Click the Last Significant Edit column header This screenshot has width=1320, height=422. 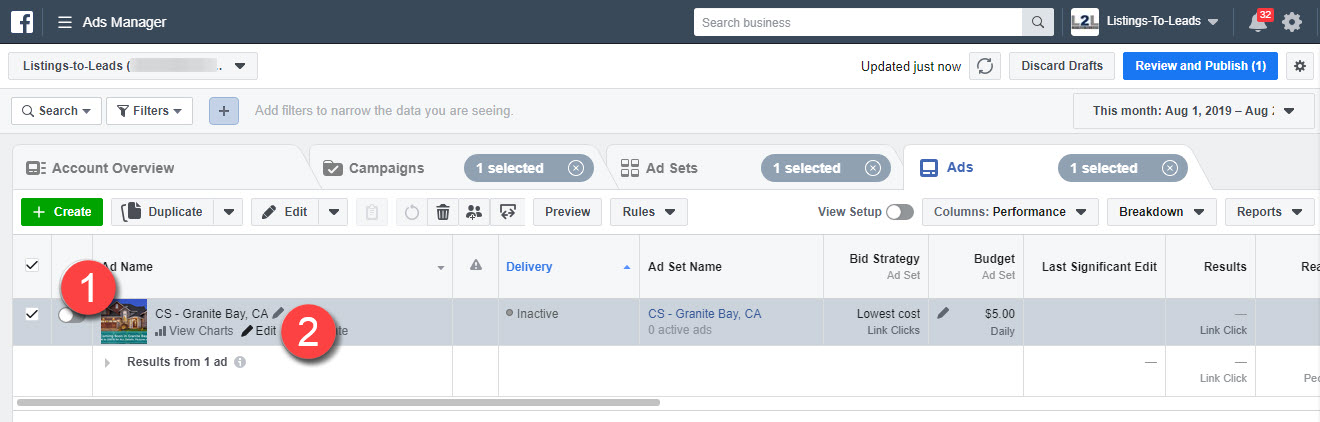(1099, 266)
